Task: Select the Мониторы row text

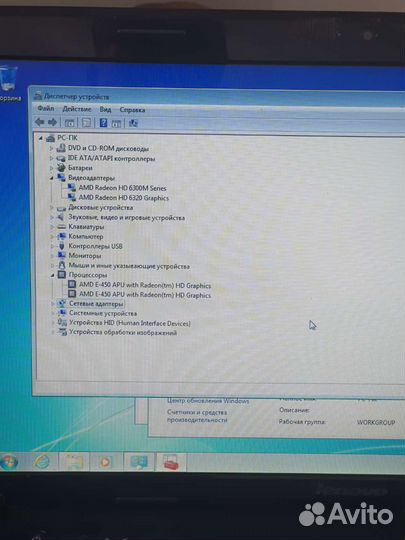Action: (x=85, y=256)
